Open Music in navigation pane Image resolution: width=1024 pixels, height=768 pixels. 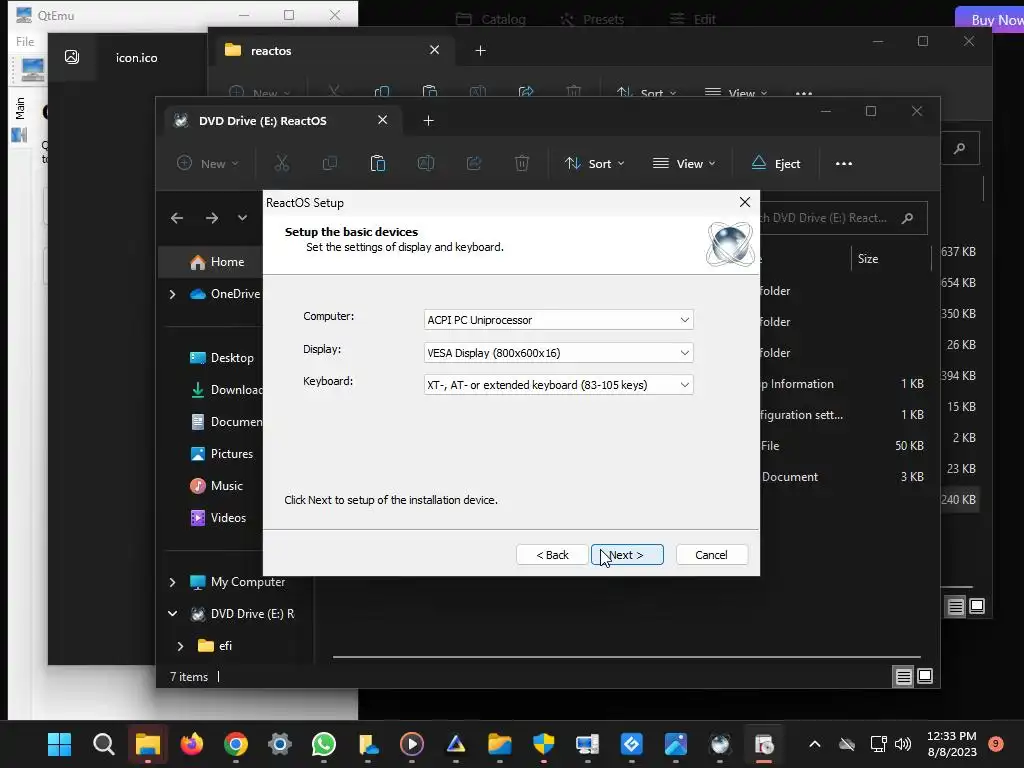click(217, 486)
